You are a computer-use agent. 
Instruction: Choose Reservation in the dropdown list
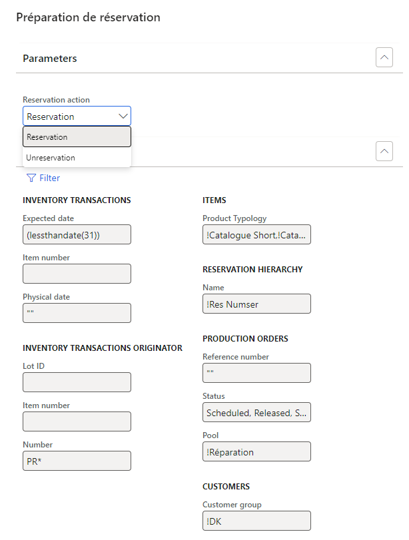pyautogui.click(x=77, y=137)
